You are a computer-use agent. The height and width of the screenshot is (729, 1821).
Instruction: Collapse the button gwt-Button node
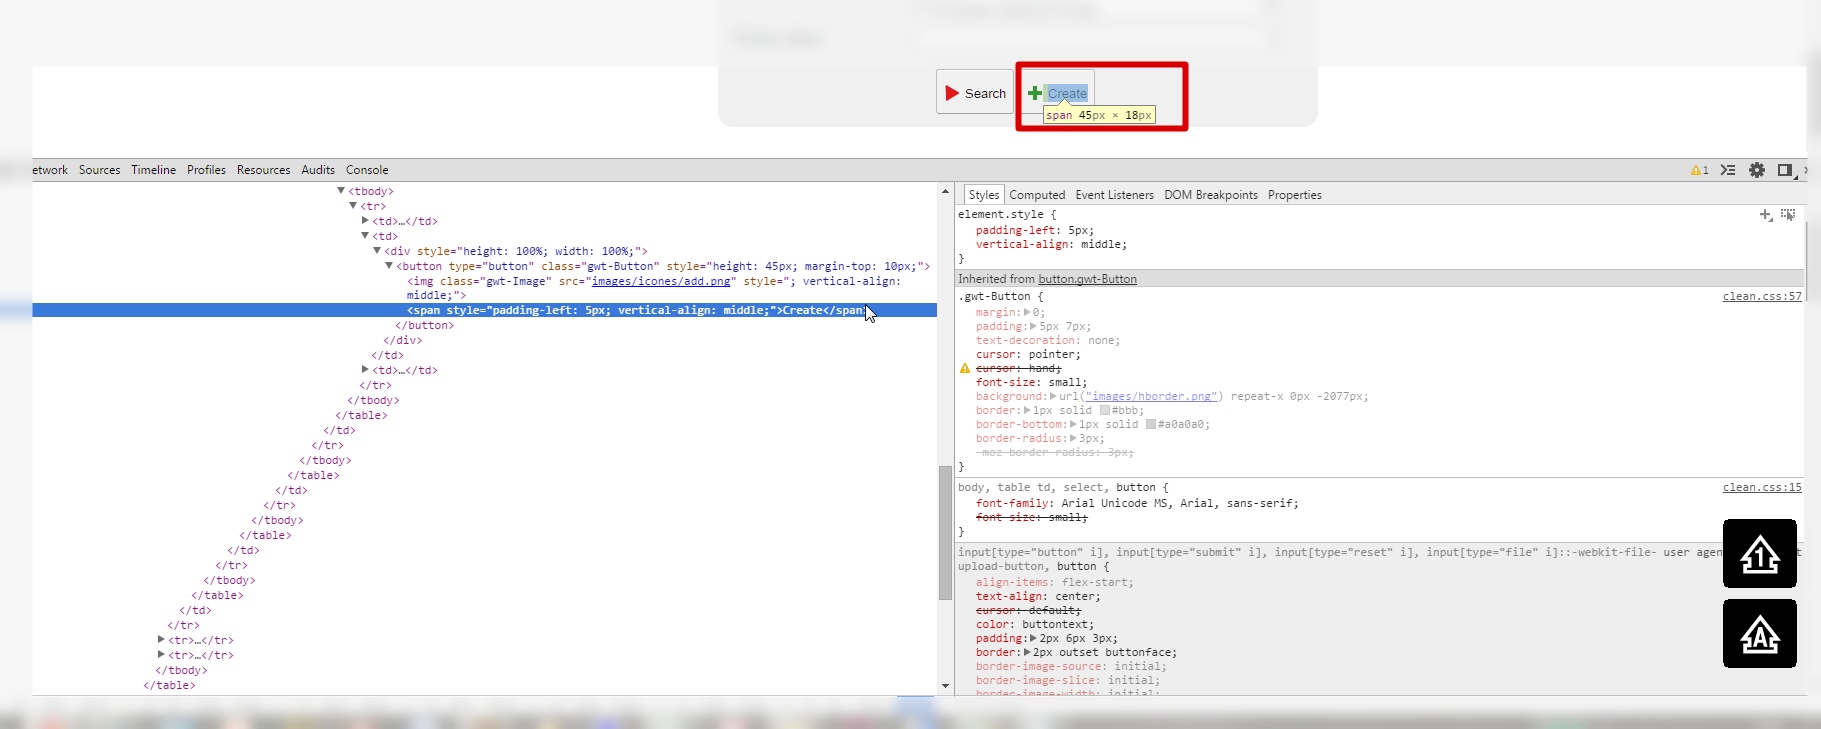pyautogui.click(x=389, y=265)
